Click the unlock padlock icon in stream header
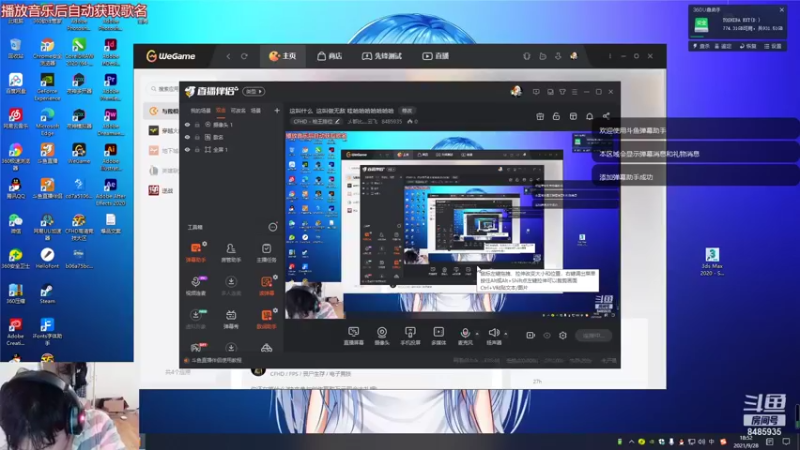Image resolution: width=800 pixels, height=450 pixels. (x=556, y=116)
